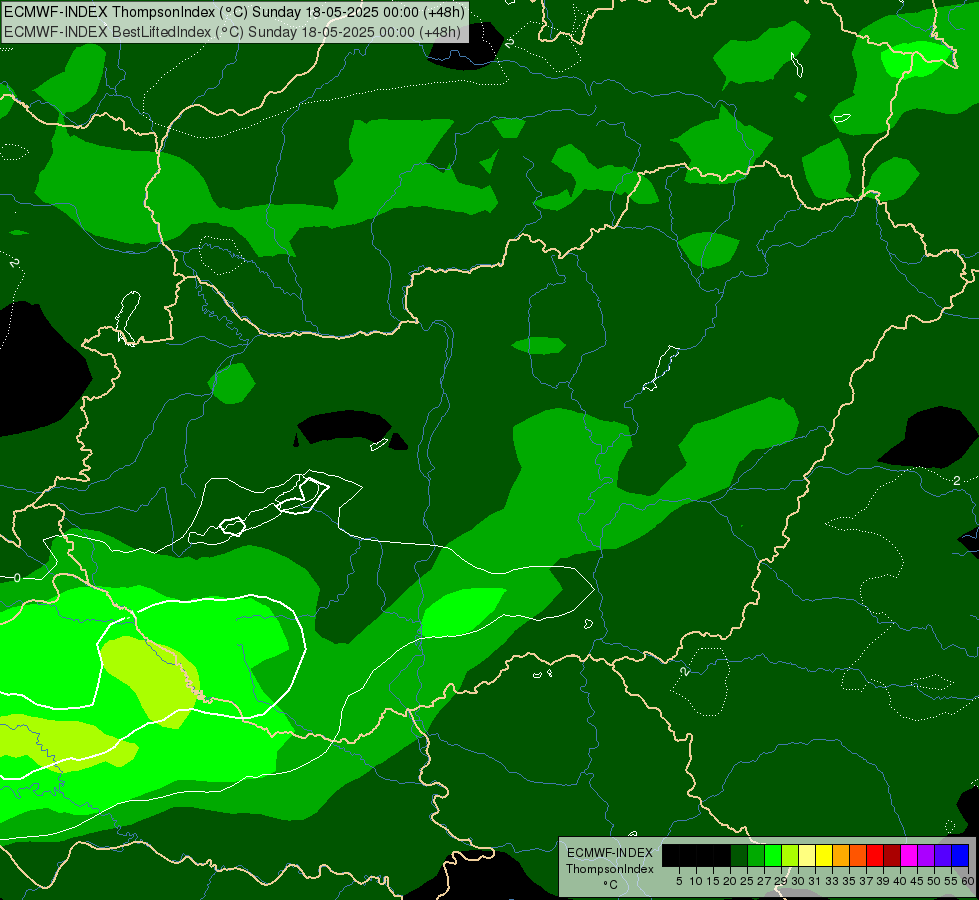Click the '0' contour label on map
The image size is (979, 900).
17,578
